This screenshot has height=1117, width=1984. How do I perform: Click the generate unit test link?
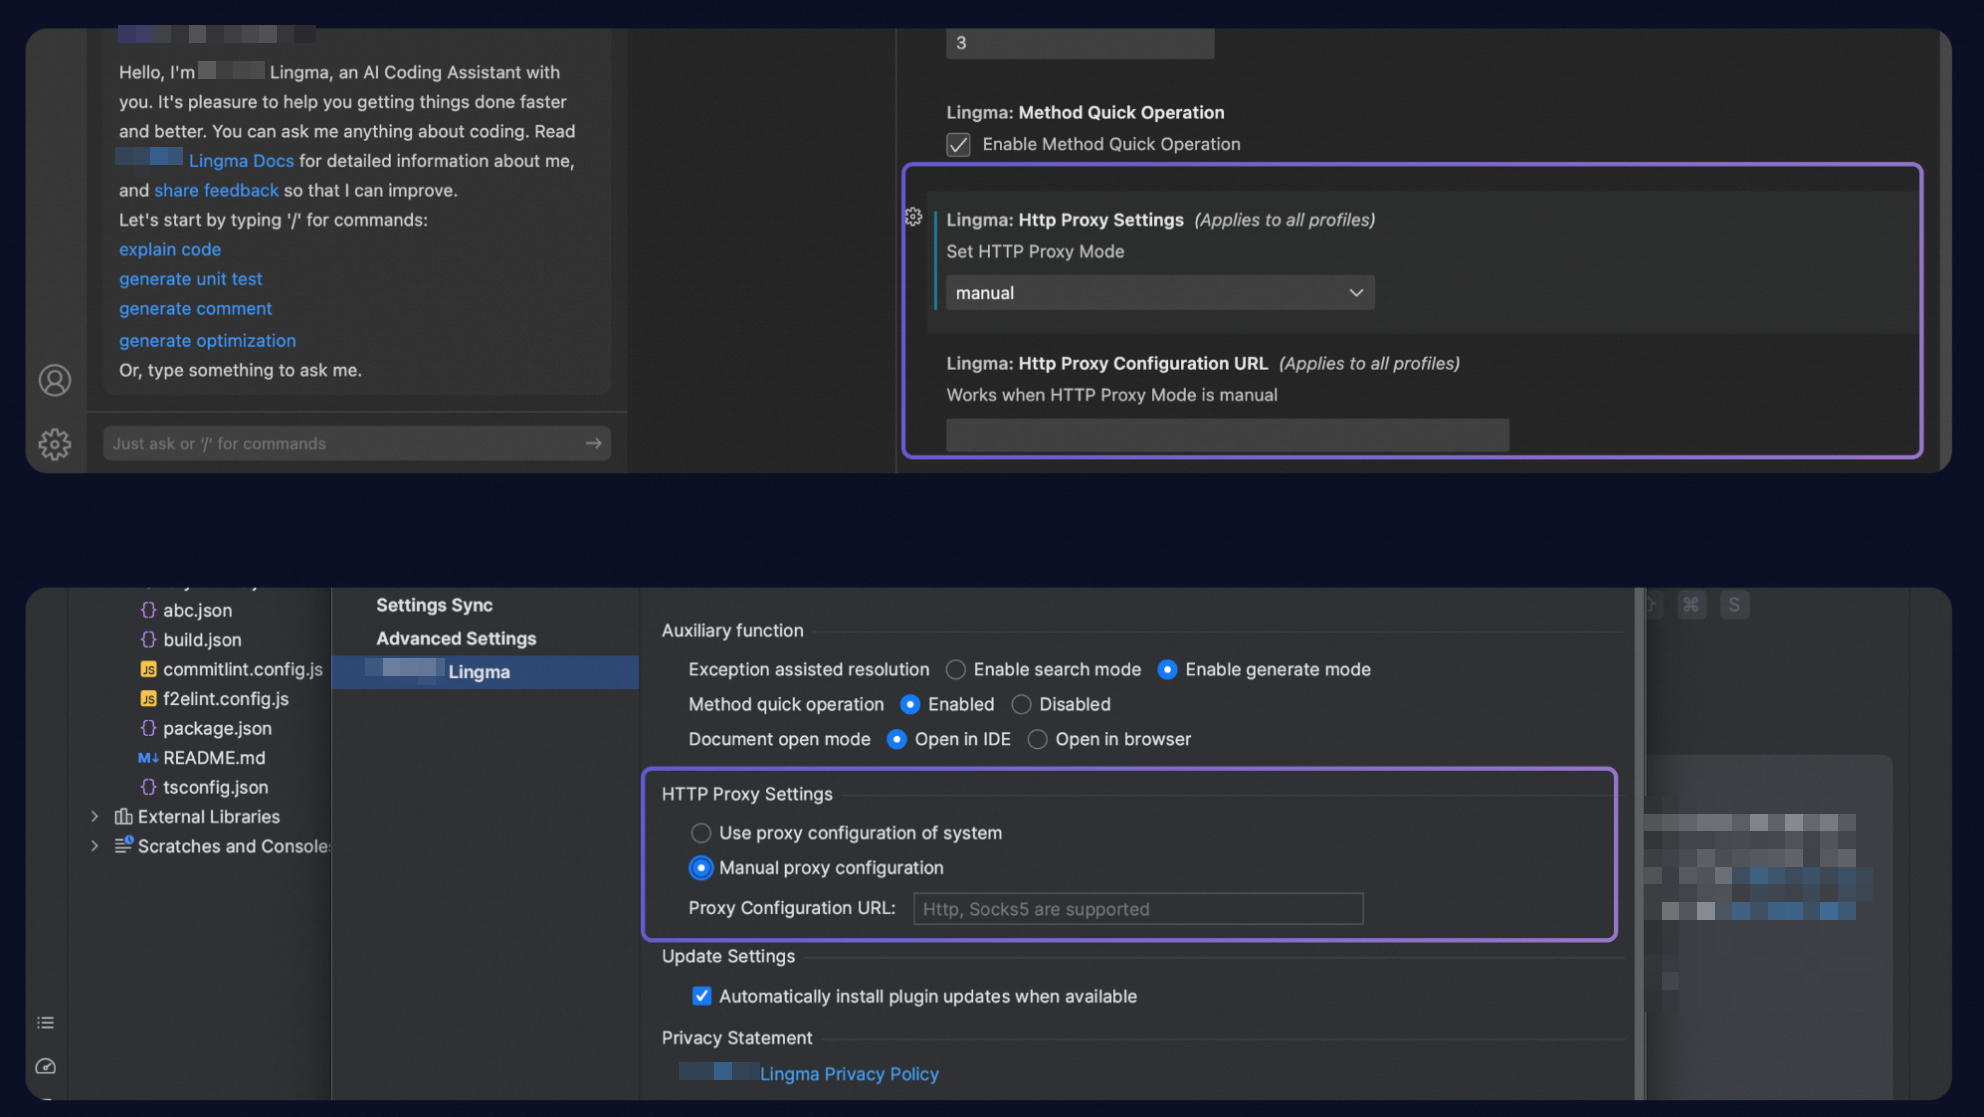190,279
